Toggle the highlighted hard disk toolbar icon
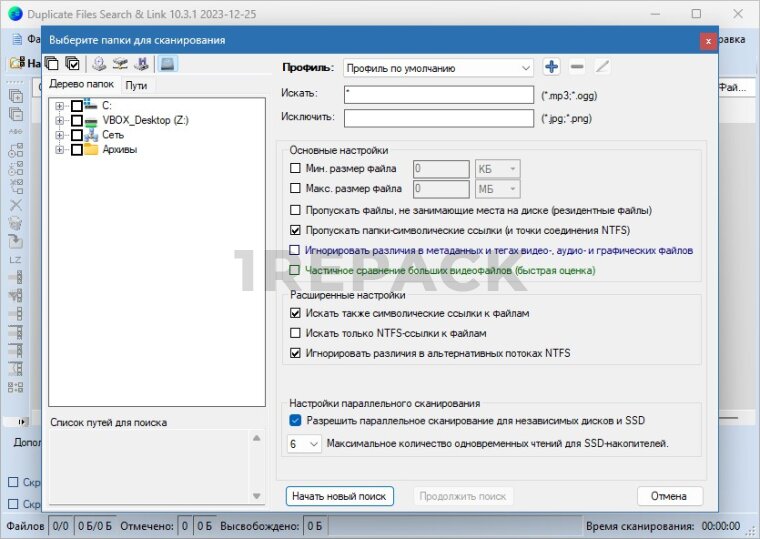 tap(167, 64)
